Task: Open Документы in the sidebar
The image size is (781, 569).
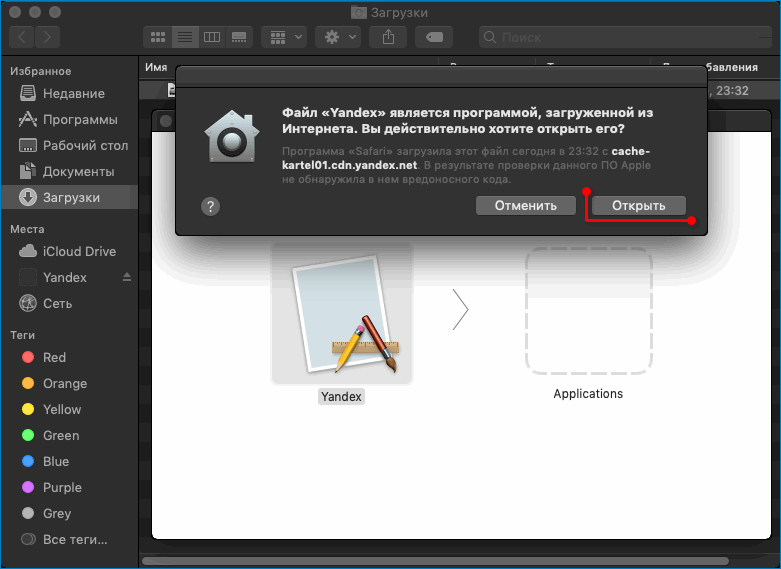Action: coord(69,171)
